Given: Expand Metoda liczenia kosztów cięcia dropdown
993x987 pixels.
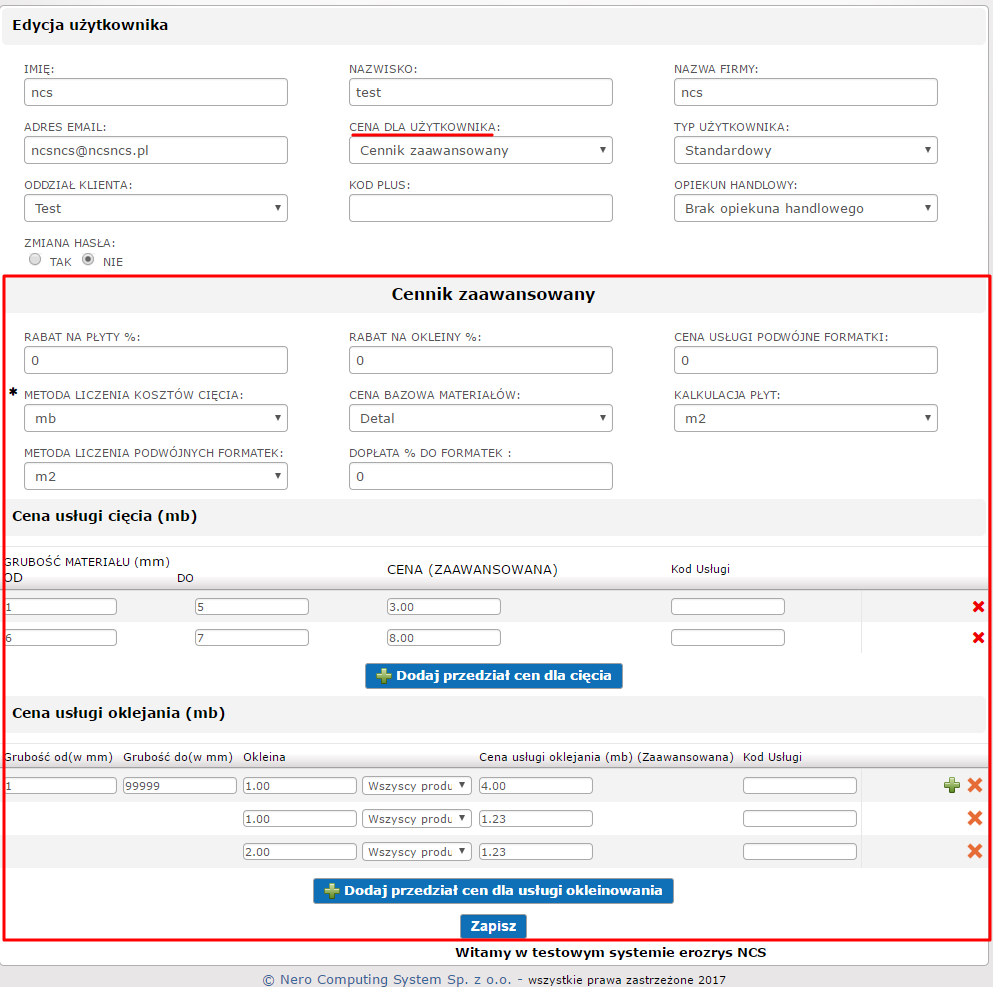Looking at the screenshot, I should (155, 419).
